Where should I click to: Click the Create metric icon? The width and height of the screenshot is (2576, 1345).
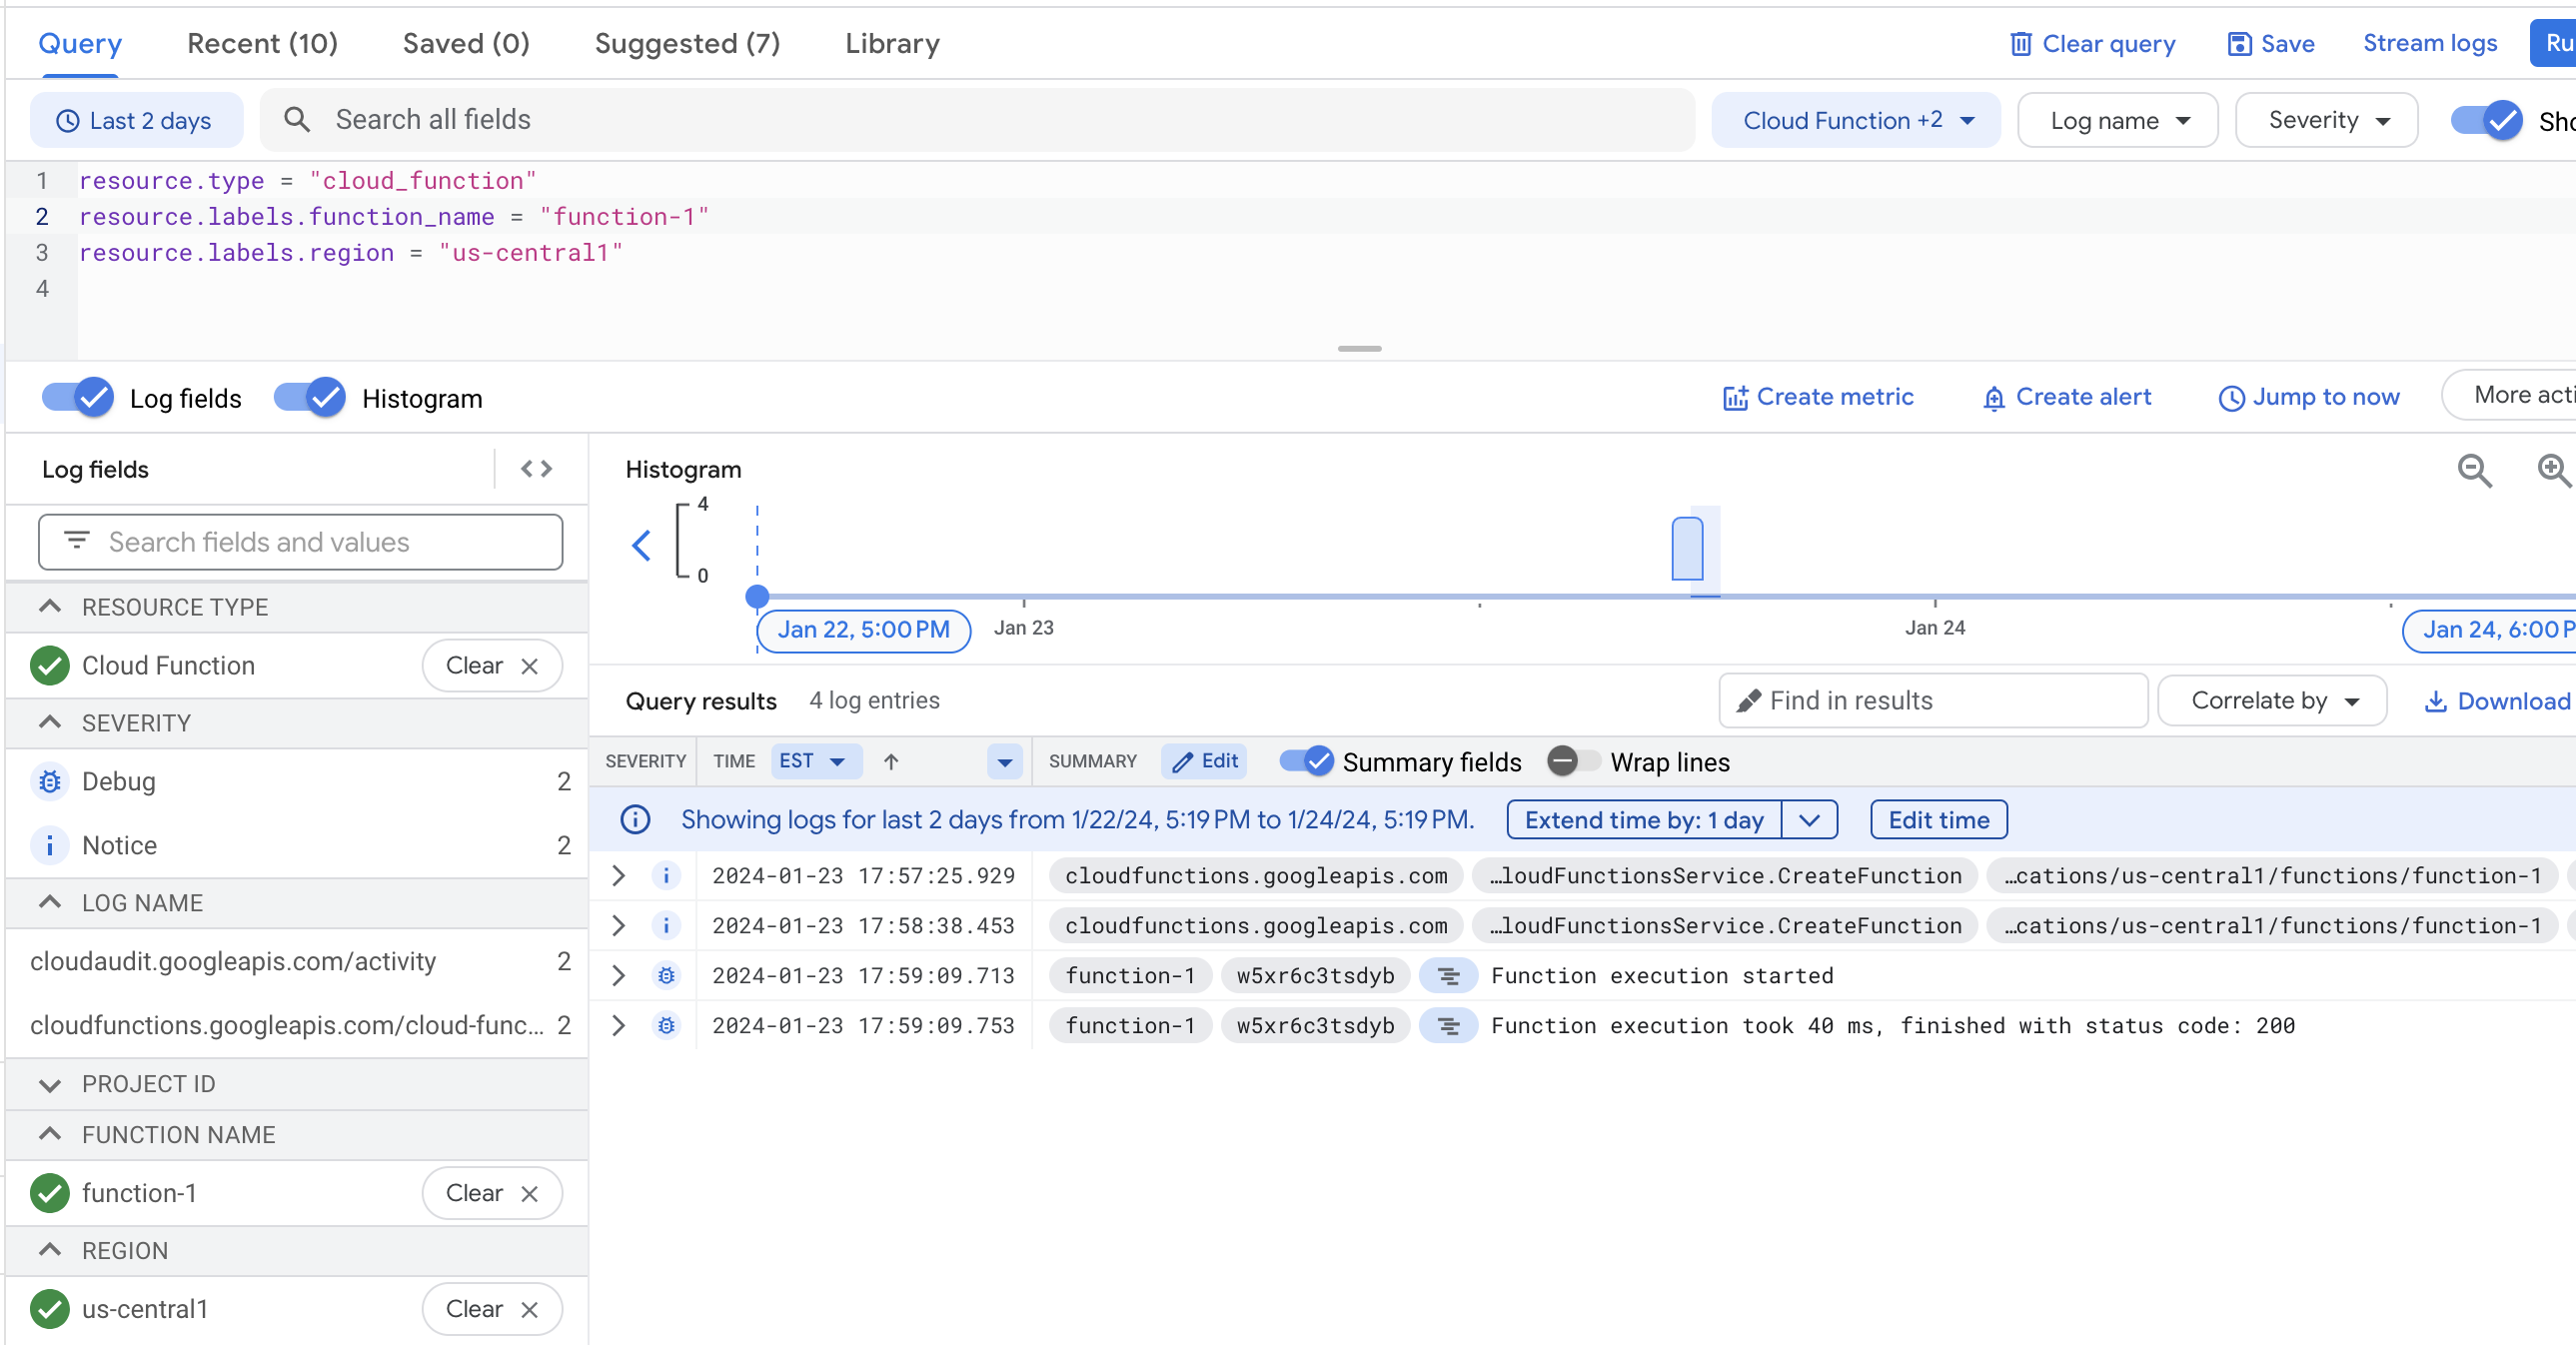coord(1736,397)
